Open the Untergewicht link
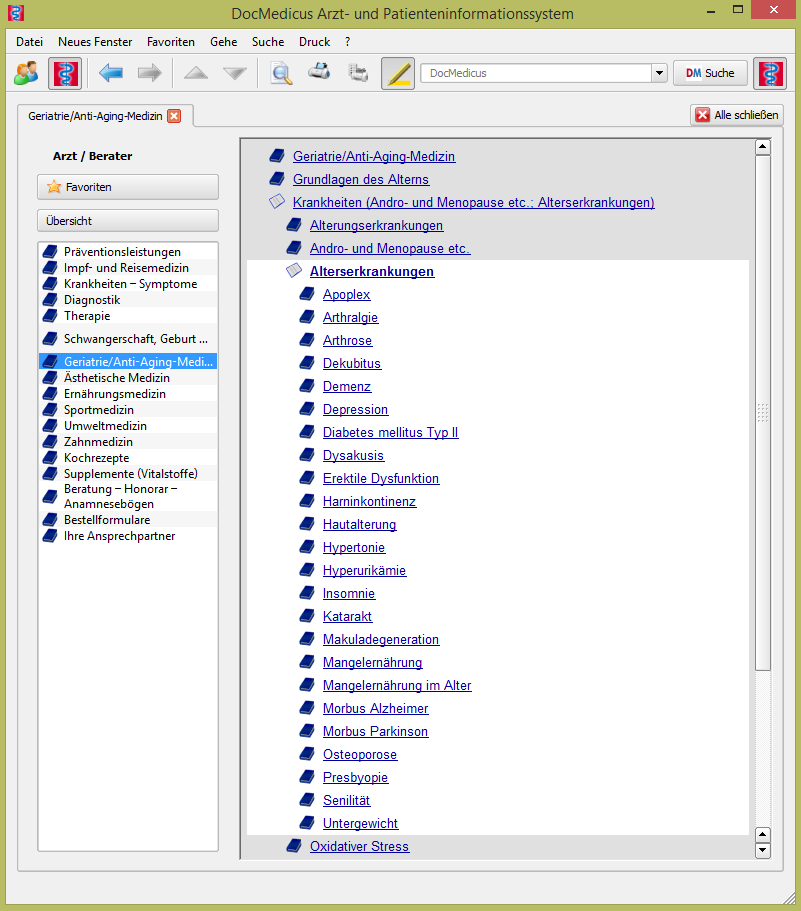Viewport: 801px width, 911px height. [x=360, y=823]
